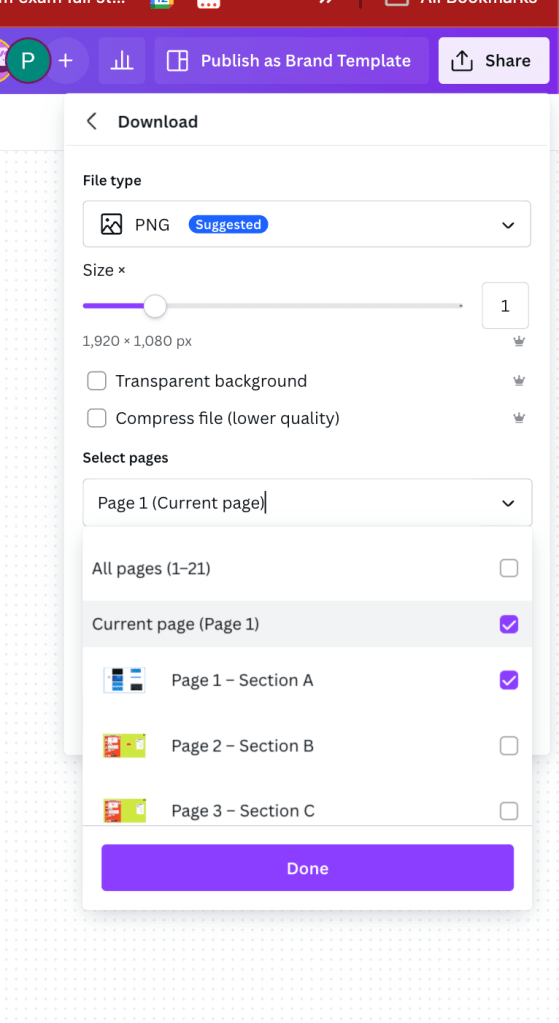Enable Transparent background checkbox
Viewport: 559px width, 1023px height.
(97, 381)
